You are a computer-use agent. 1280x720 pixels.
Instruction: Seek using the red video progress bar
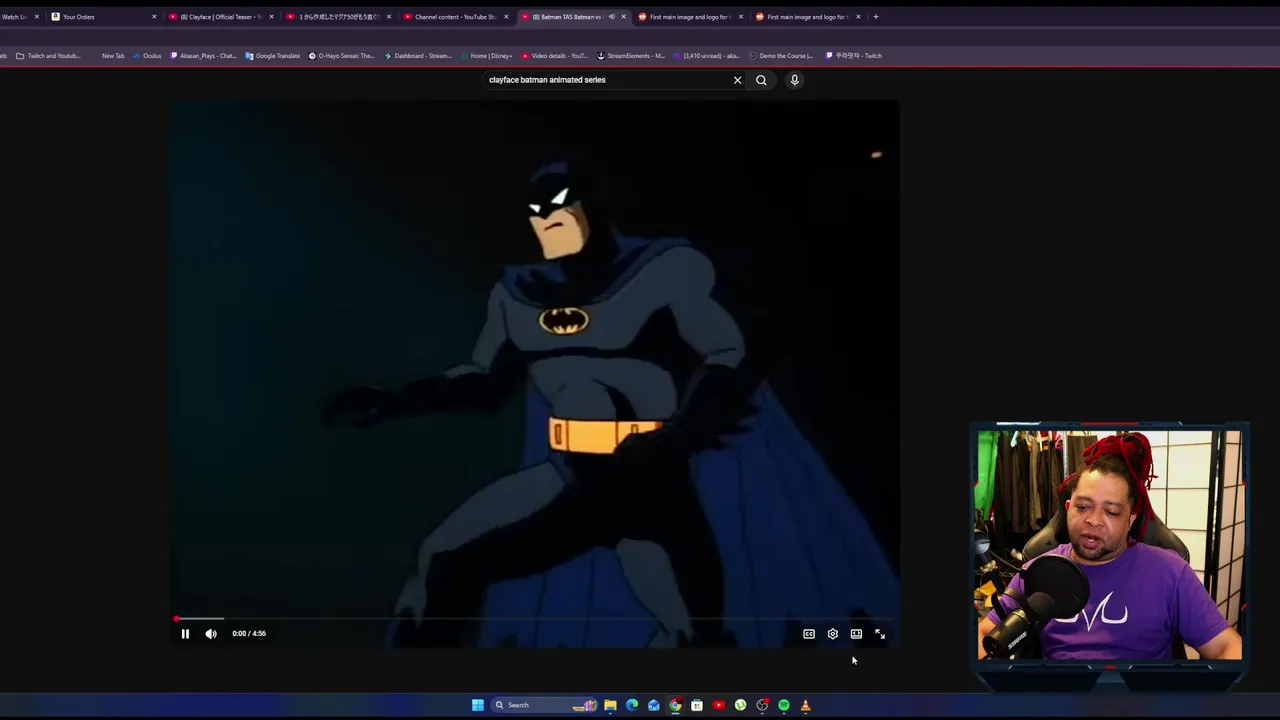533,619
